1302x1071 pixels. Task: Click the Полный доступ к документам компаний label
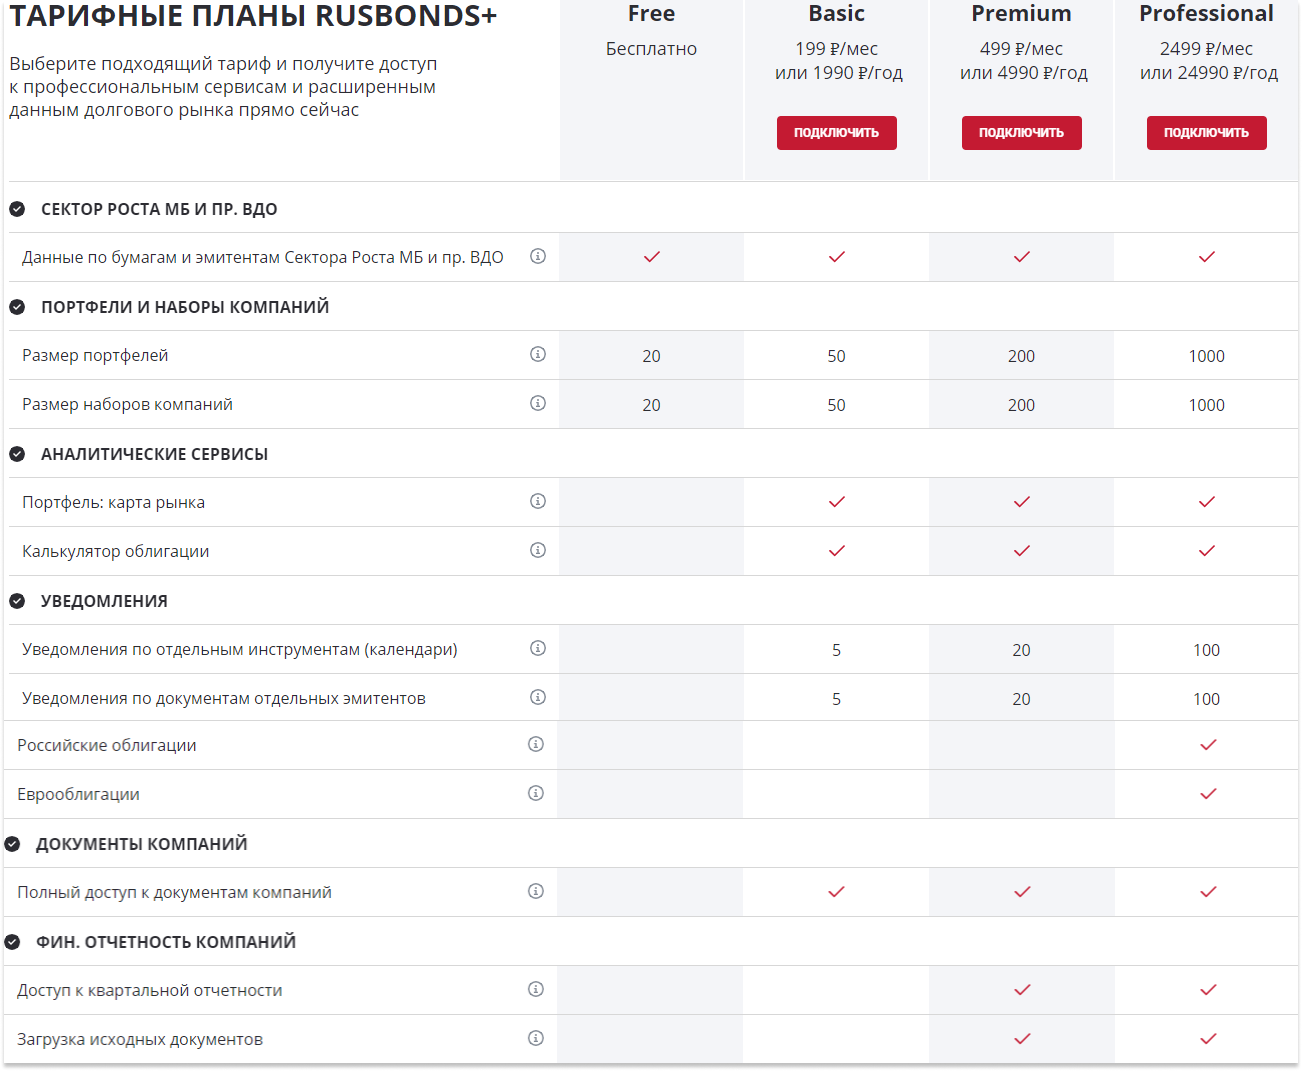tap(174, 893)
